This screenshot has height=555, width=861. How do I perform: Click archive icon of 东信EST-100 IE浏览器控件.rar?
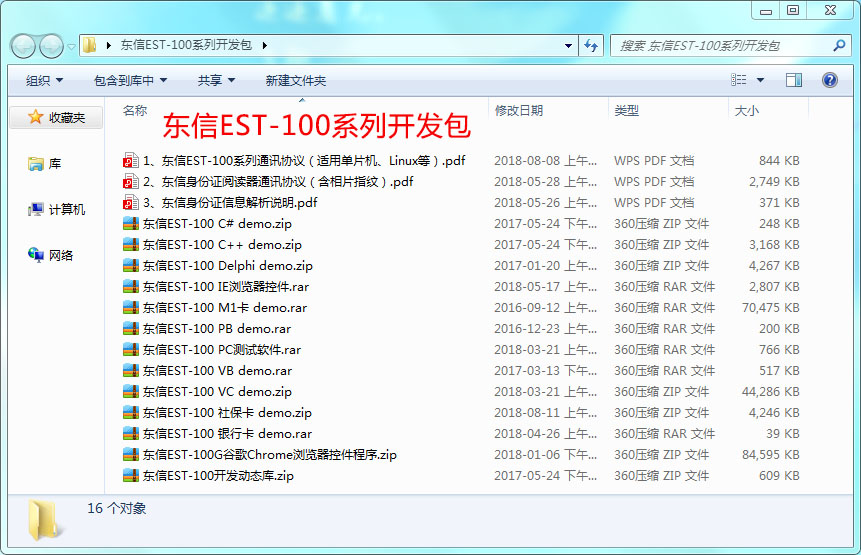tap(131, 287)
